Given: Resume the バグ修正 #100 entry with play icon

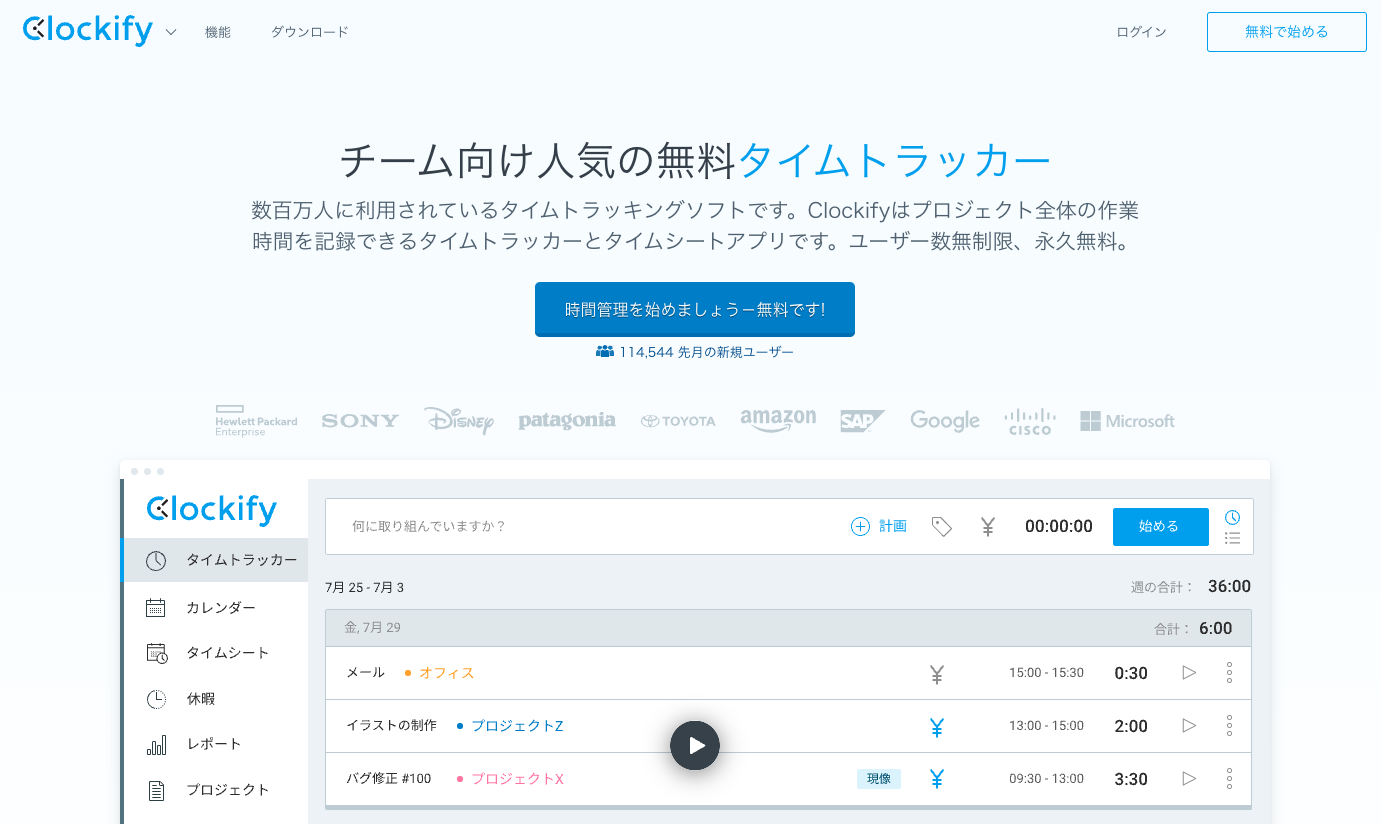Looking at the screenshot, I should pyautogui.click(x=1189, y=779).
